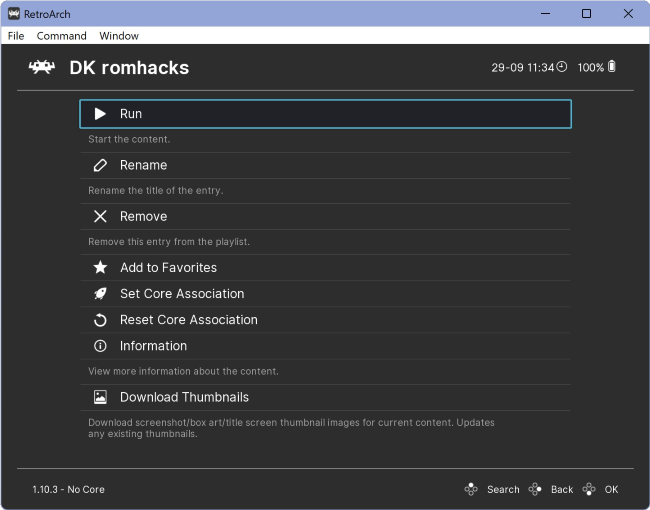
Task: Click the circular arrow Reset Core Association icon
Action: coord(100,320)
